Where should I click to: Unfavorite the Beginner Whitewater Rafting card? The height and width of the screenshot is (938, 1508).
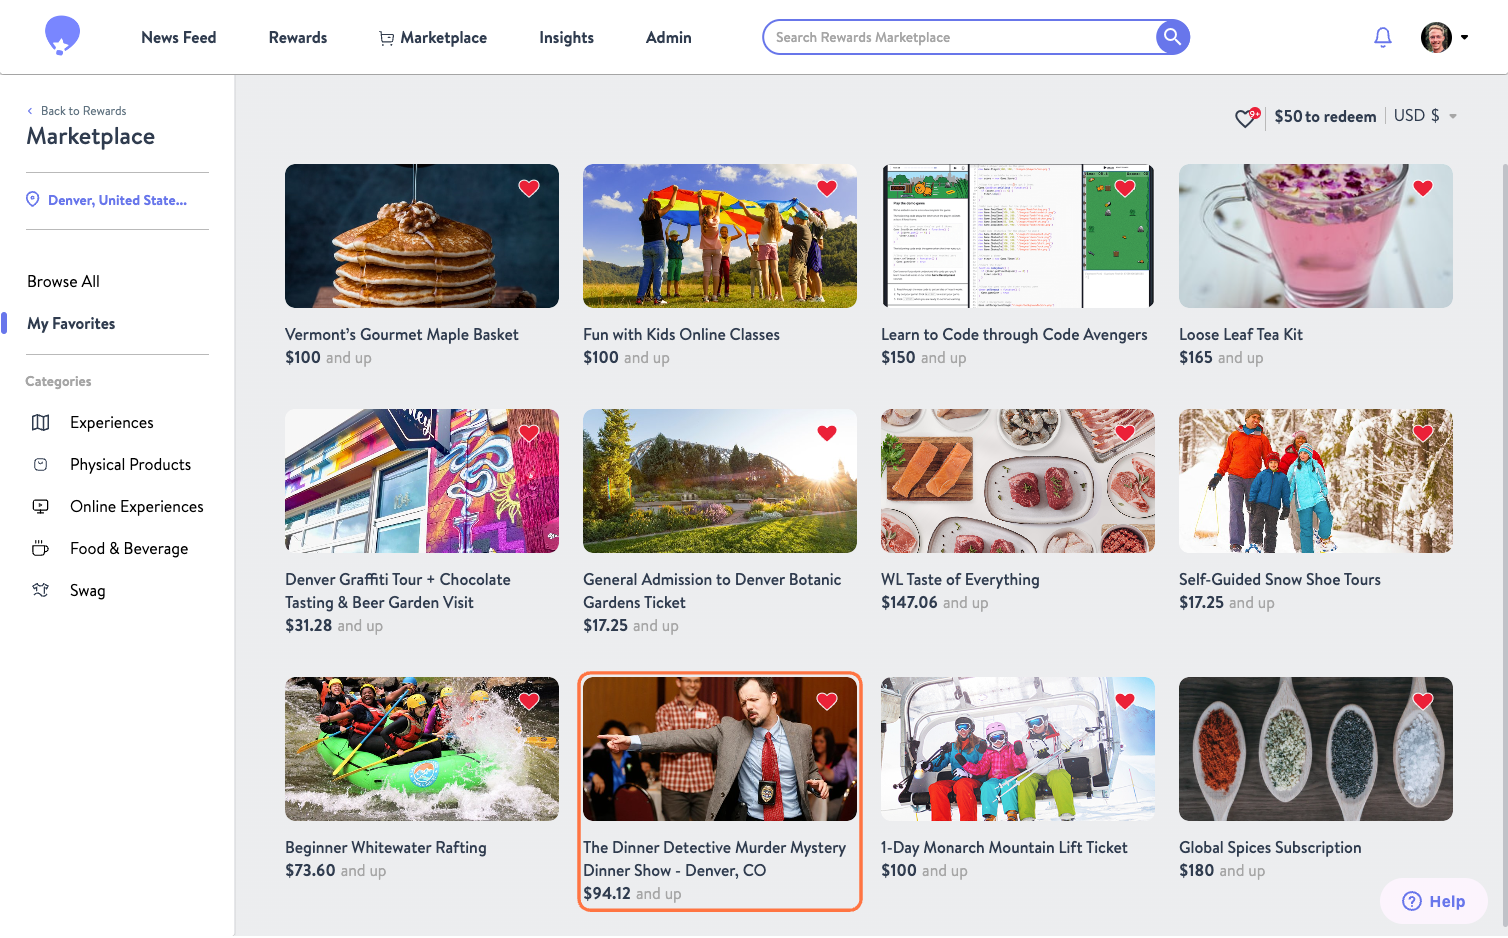(x=529, y=701)
